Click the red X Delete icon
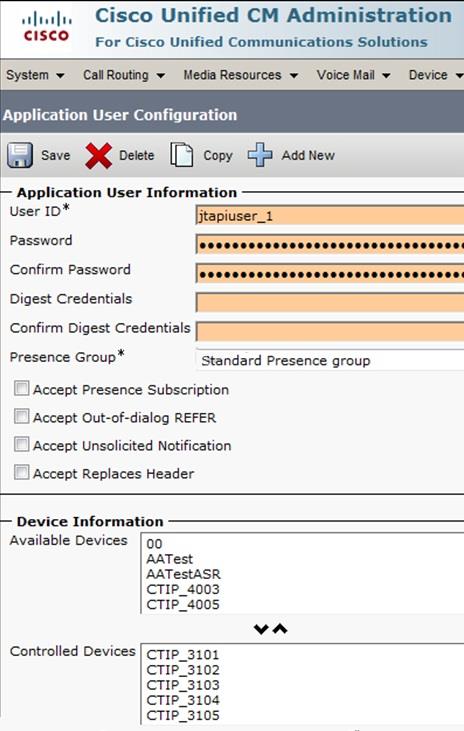This screenshot has width=464, height=731. coord(99,155)
